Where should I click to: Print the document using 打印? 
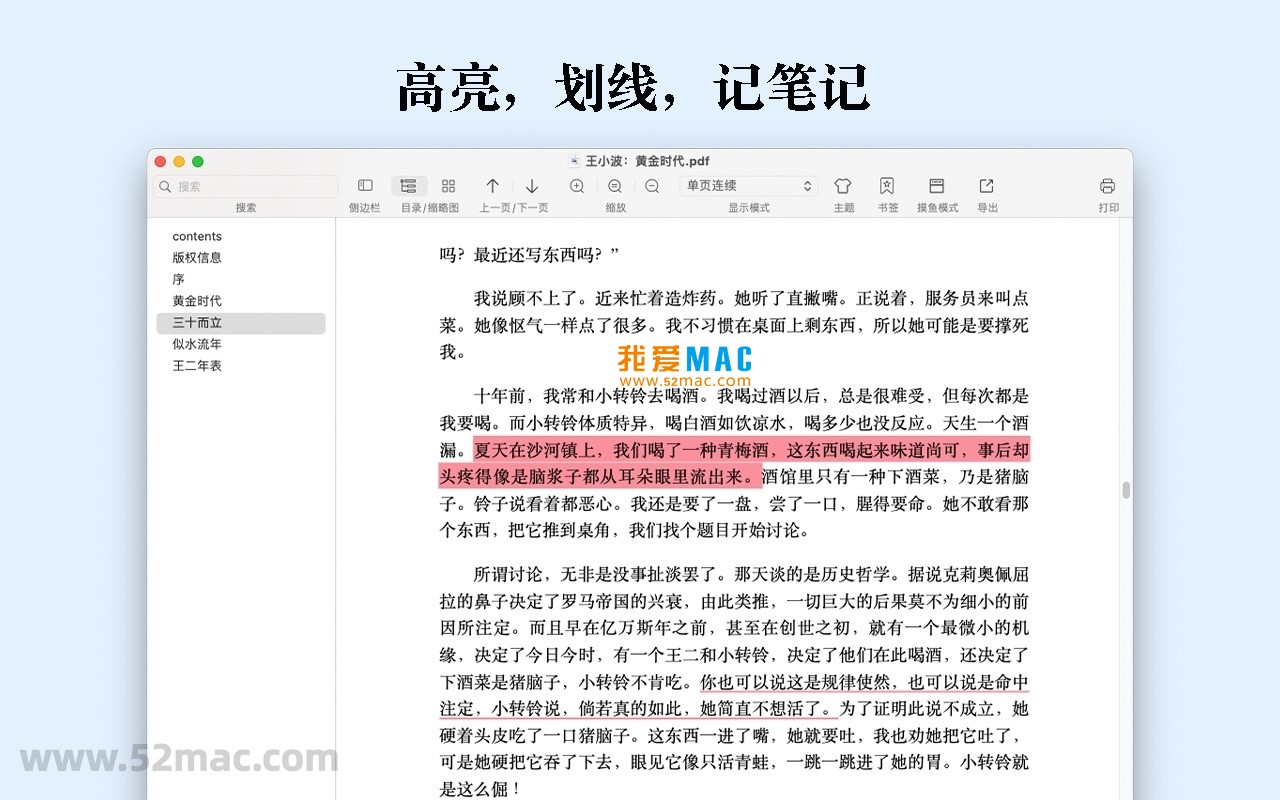click(x=1108, y=185)
